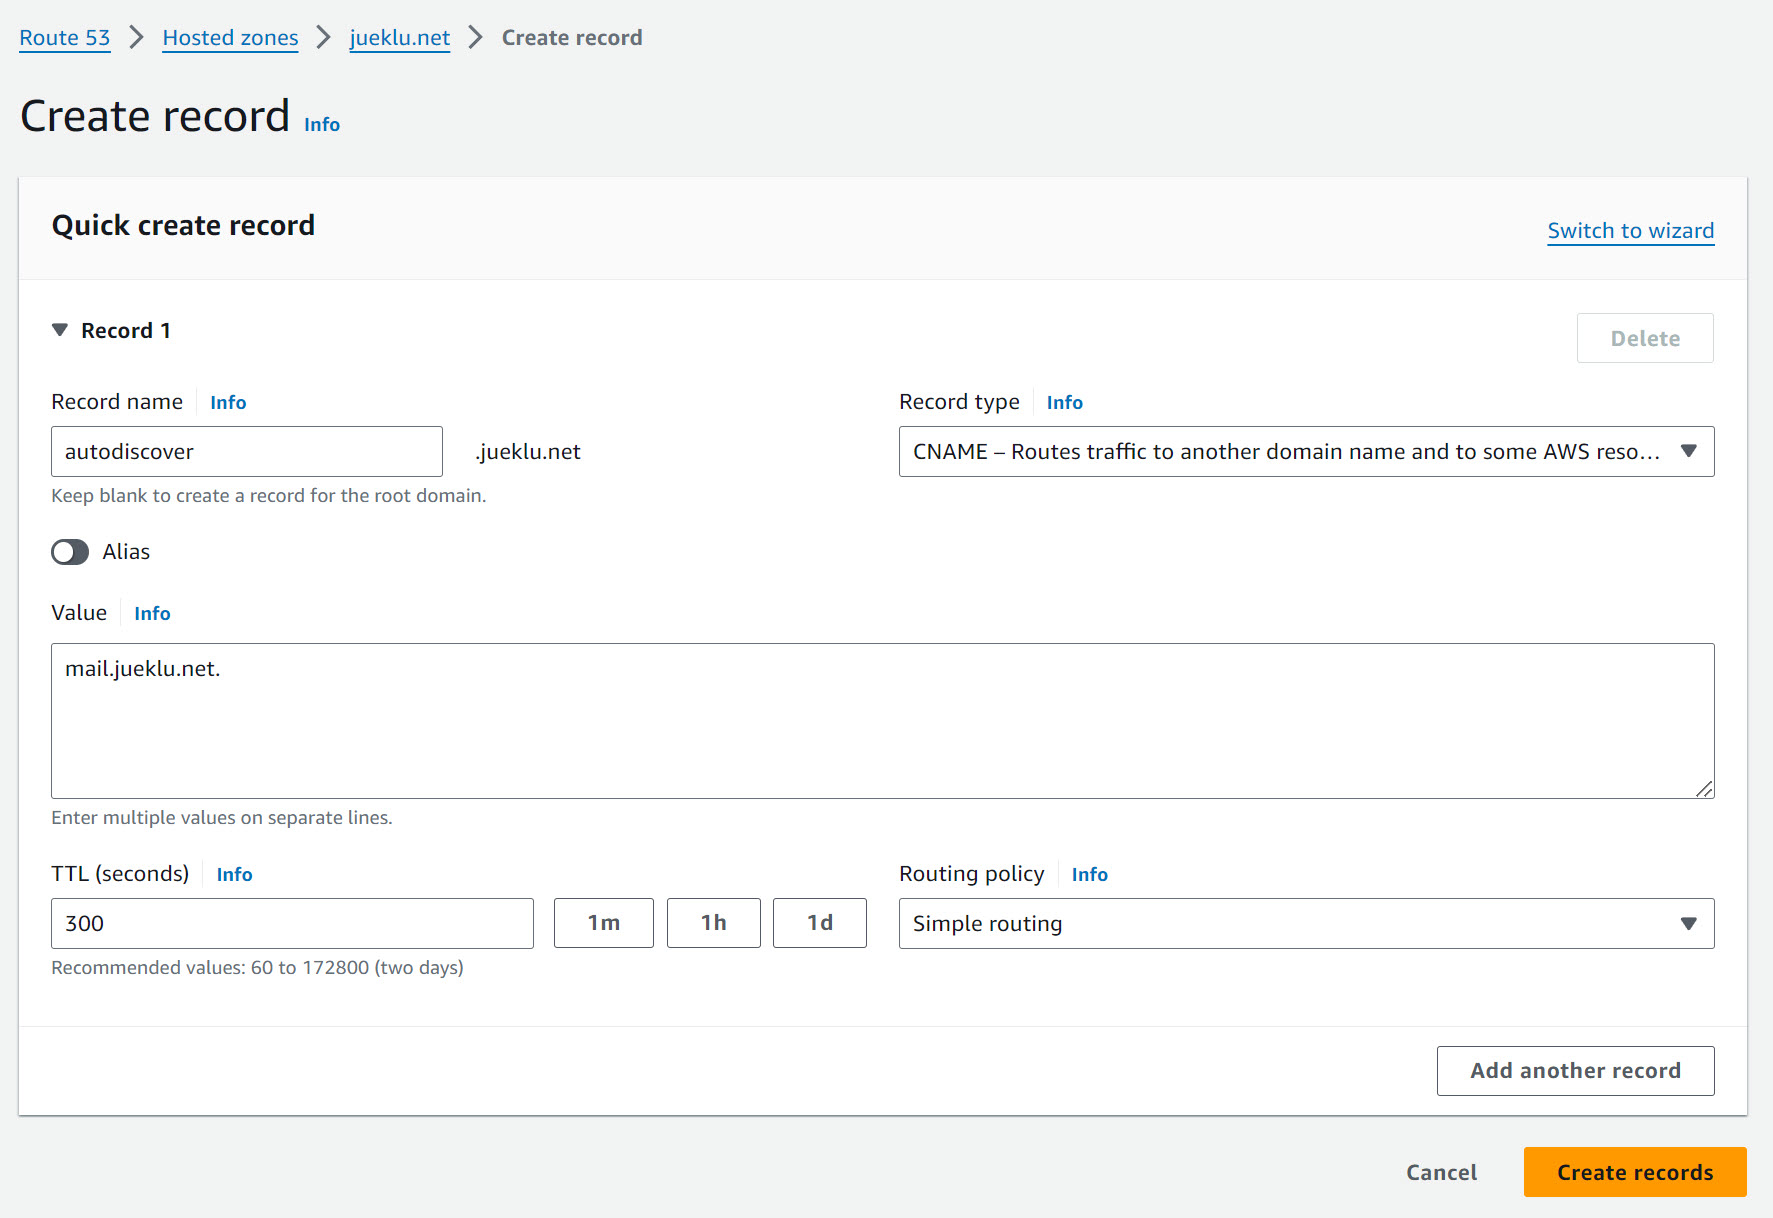Go to Route 53 breadcrumb
Screen dimensions: 1773x1218
[65, 38]
